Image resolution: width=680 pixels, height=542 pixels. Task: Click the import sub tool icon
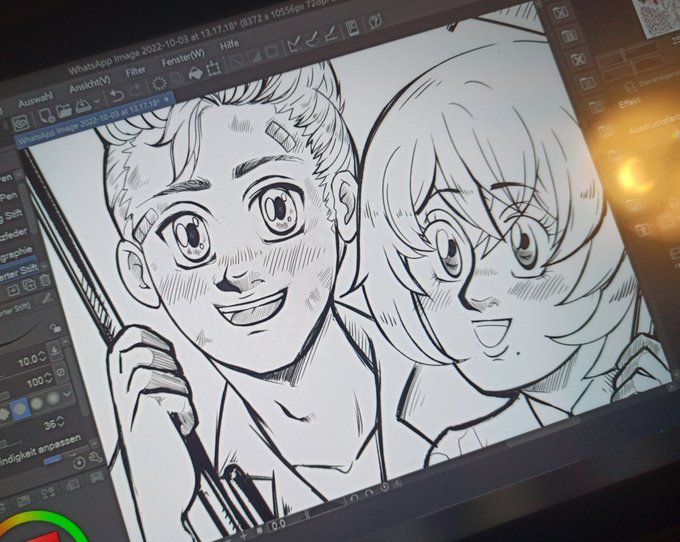13,289
